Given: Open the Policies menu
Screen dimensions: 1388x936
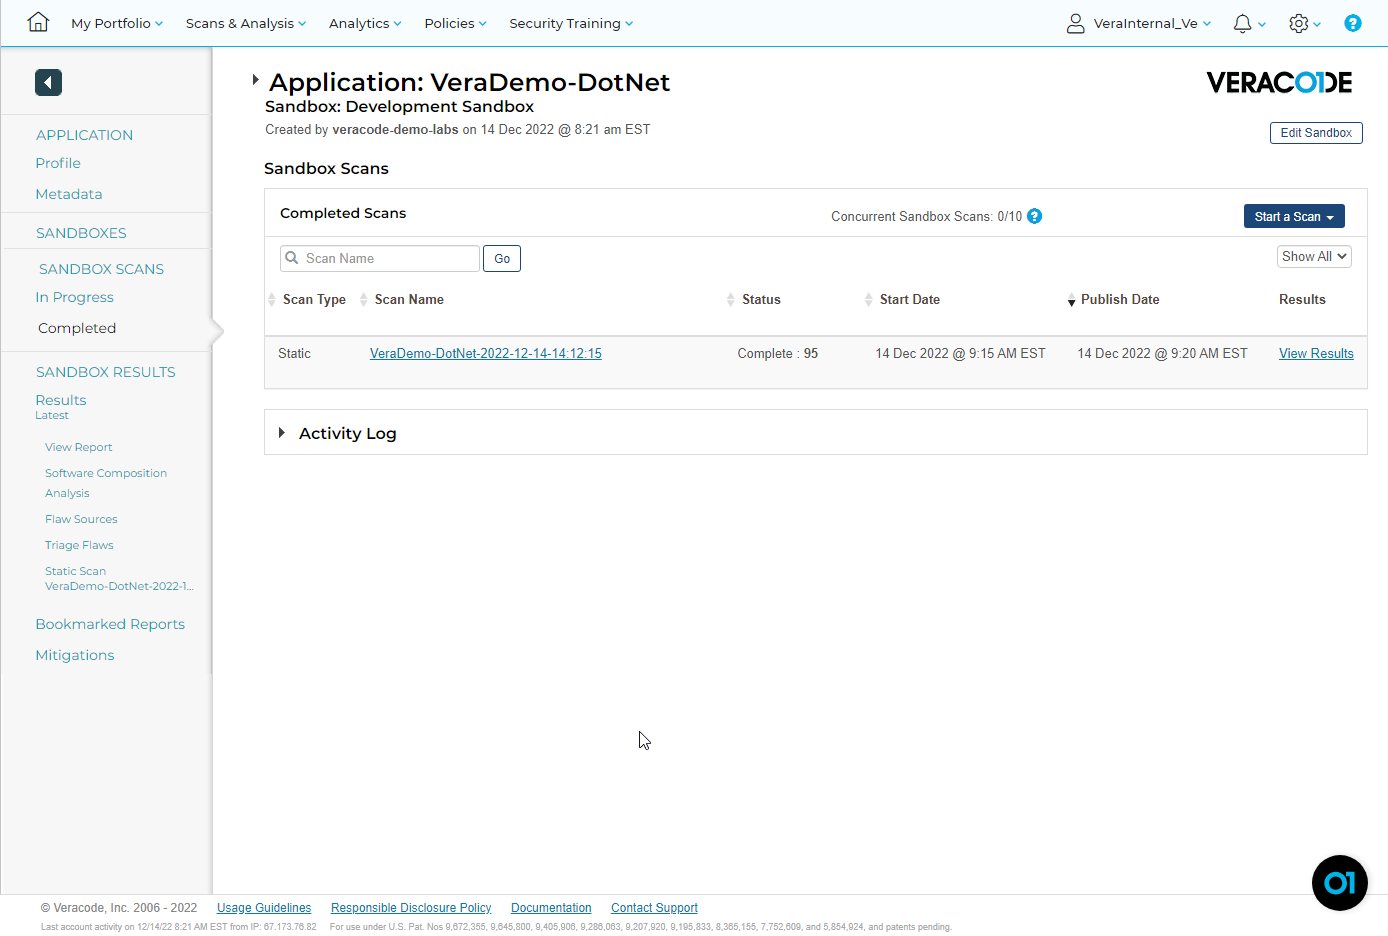Looking at the screenshot, I should (x=455, y=23).
